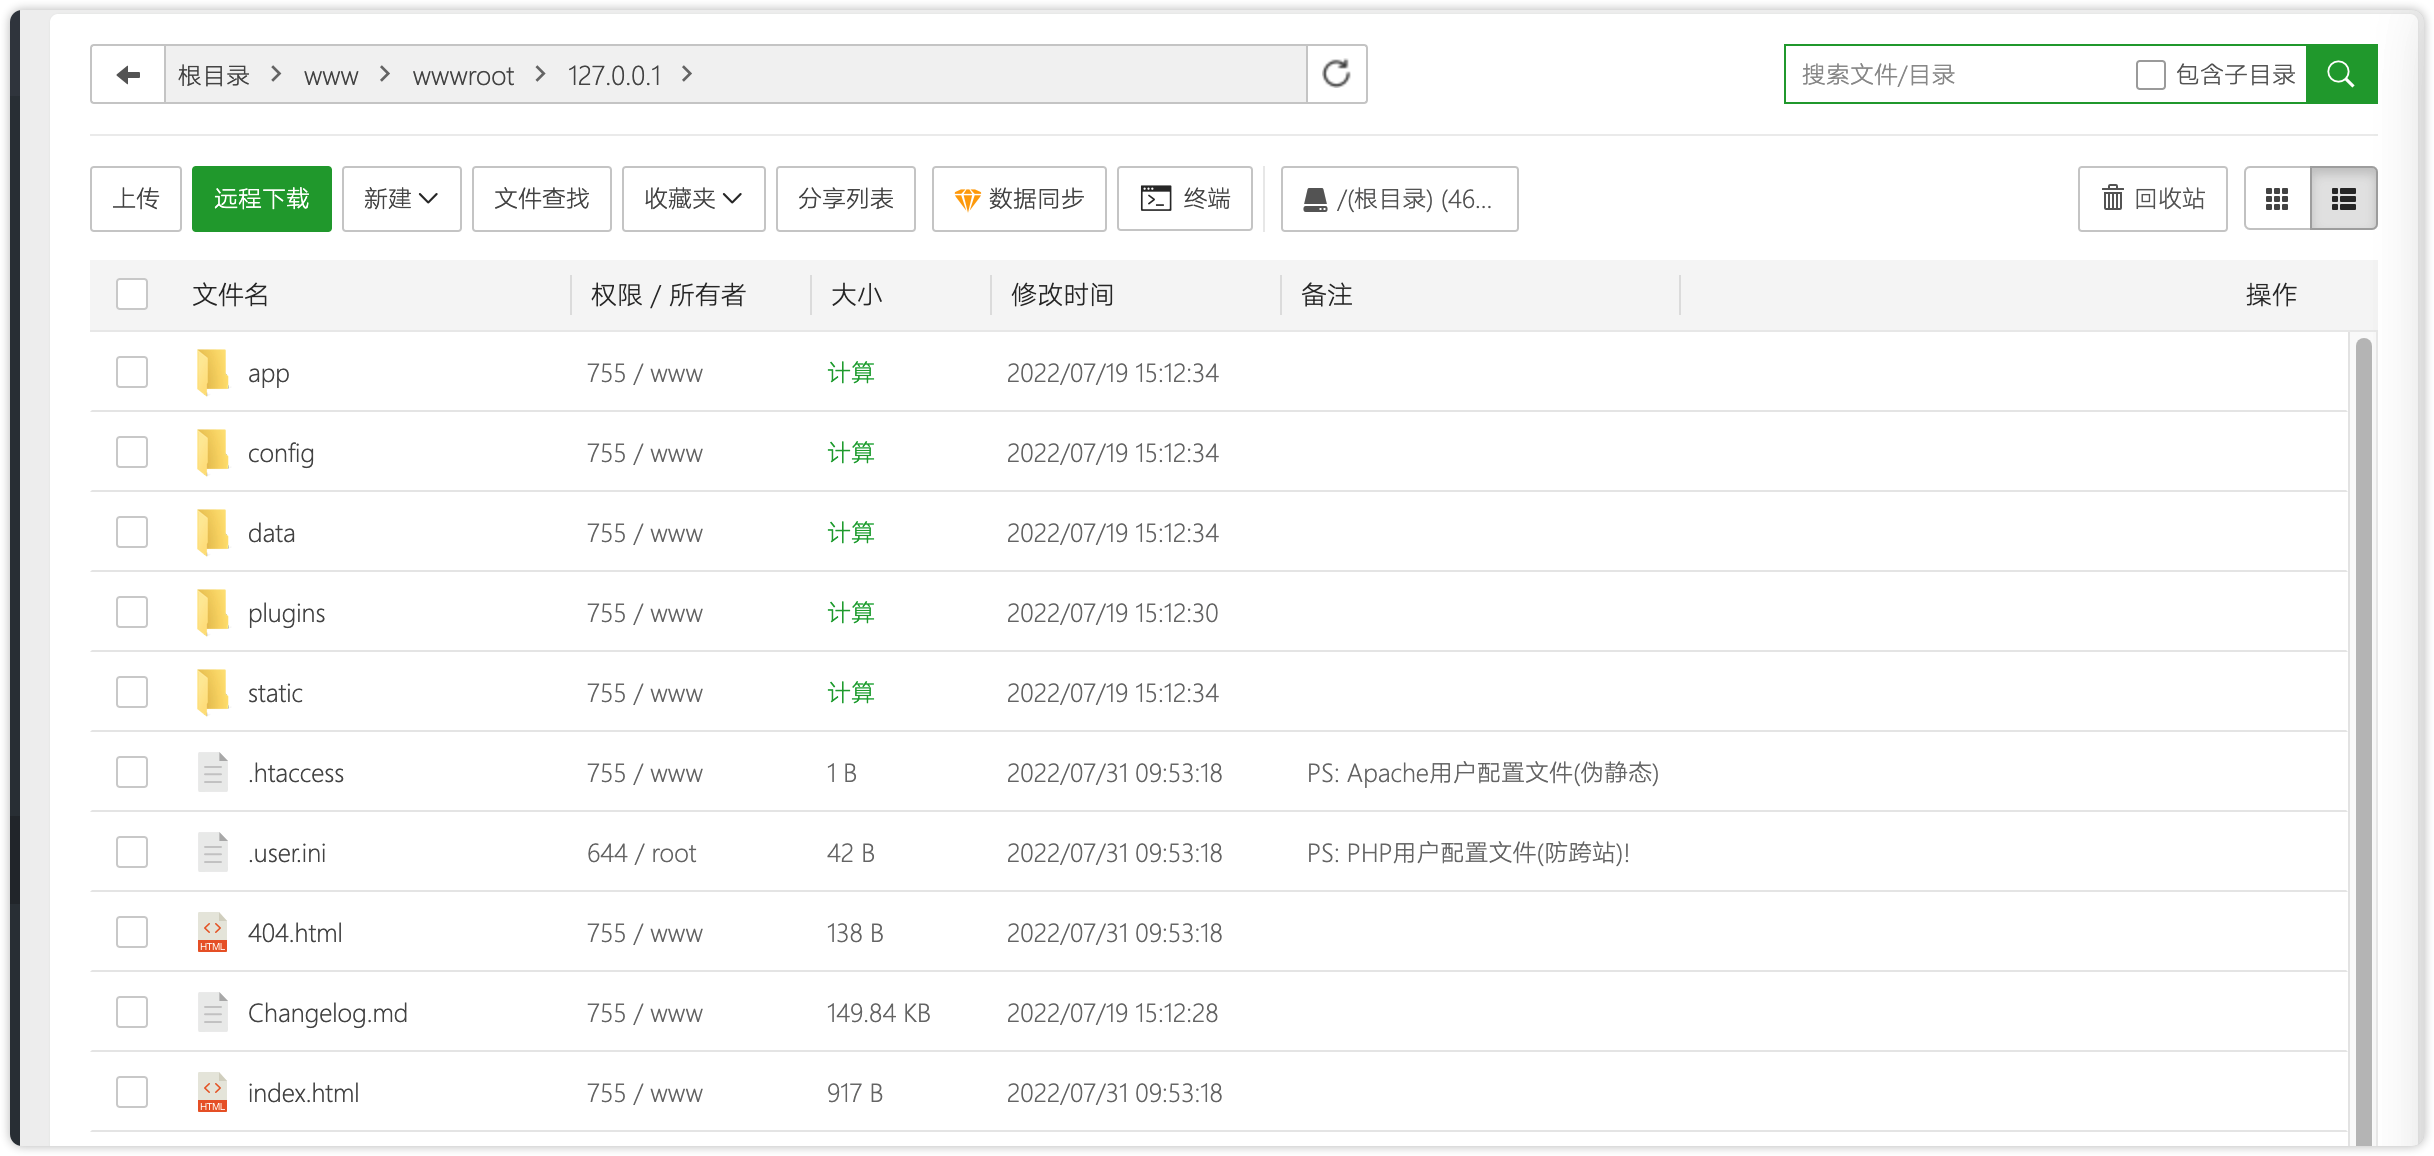Expand chevron after 127.0.0.1 breadcrumb
Image resolution: width=2434 pixels, height=1156 pixels.
[x=687, y=74]
